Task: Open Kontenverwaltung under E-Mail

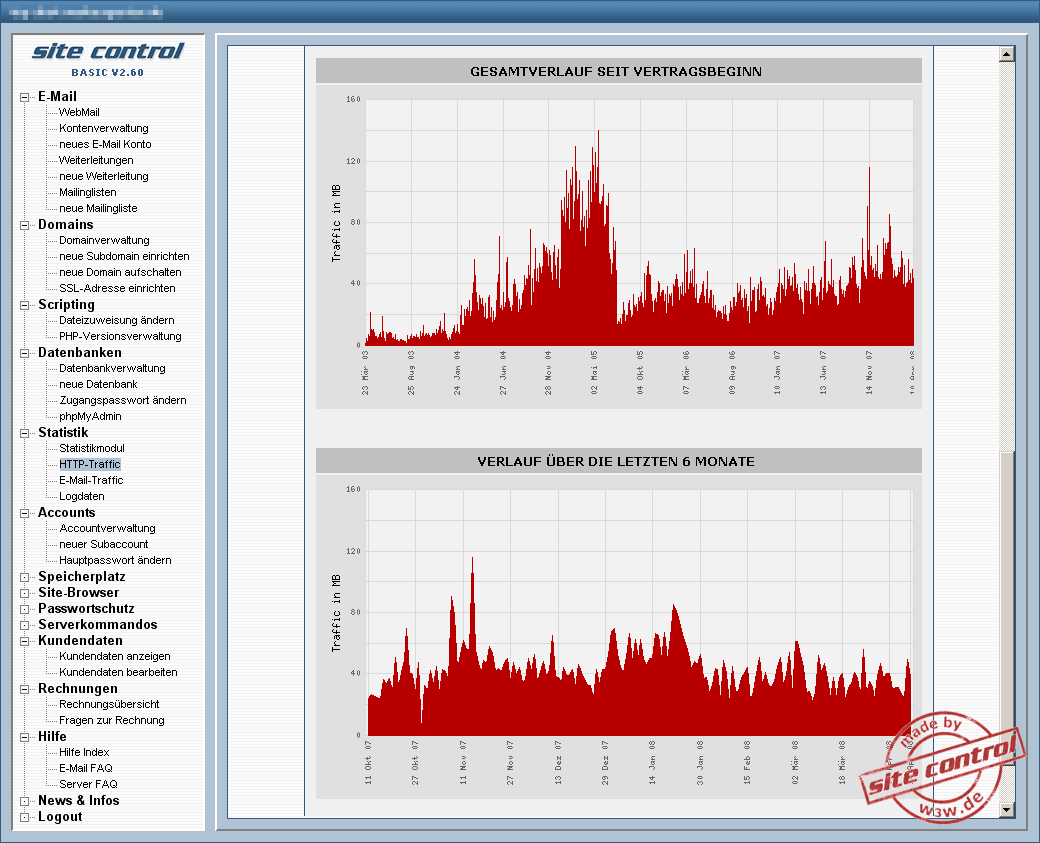Action: 103,128
